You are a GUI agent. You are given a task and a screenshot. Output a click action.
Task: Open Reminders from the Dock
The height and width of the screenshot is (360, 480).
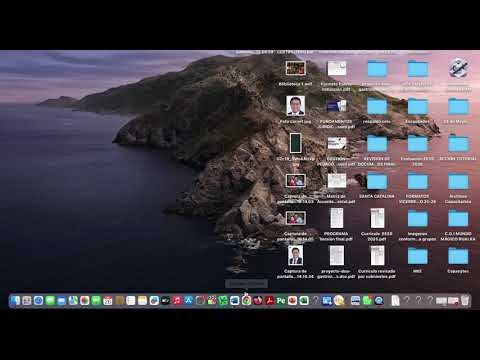coord(131,301)
